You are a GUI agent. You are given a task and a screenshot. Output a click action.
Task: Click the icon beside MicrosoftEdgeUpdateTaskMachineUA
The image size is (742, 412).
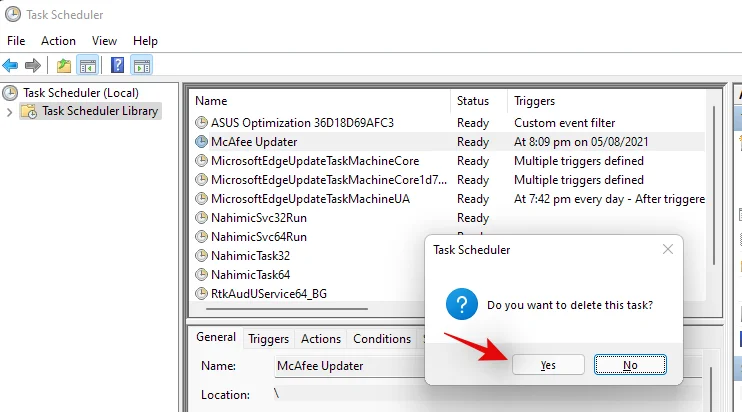202,198
